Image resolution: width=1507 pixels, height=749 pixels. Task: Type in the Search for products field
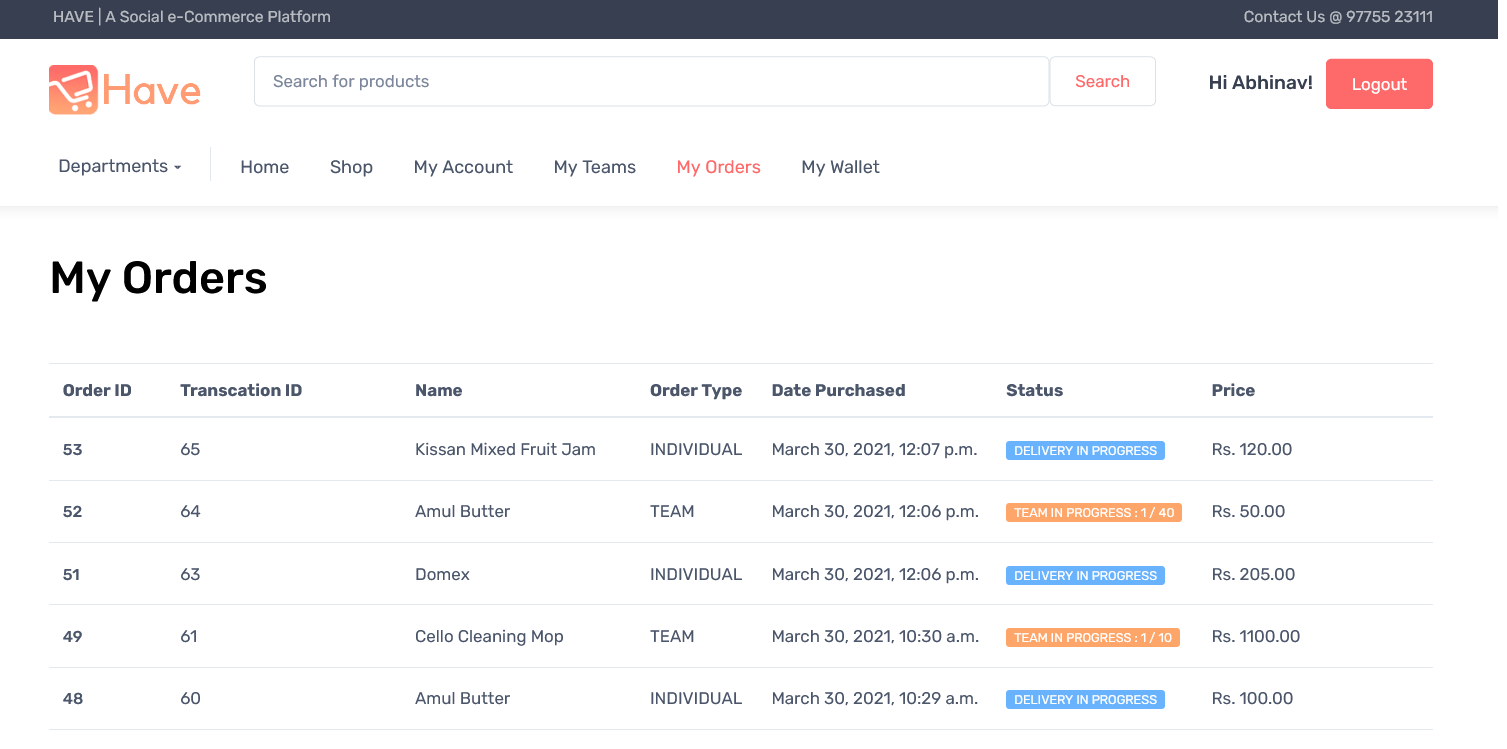coord(650,81)
